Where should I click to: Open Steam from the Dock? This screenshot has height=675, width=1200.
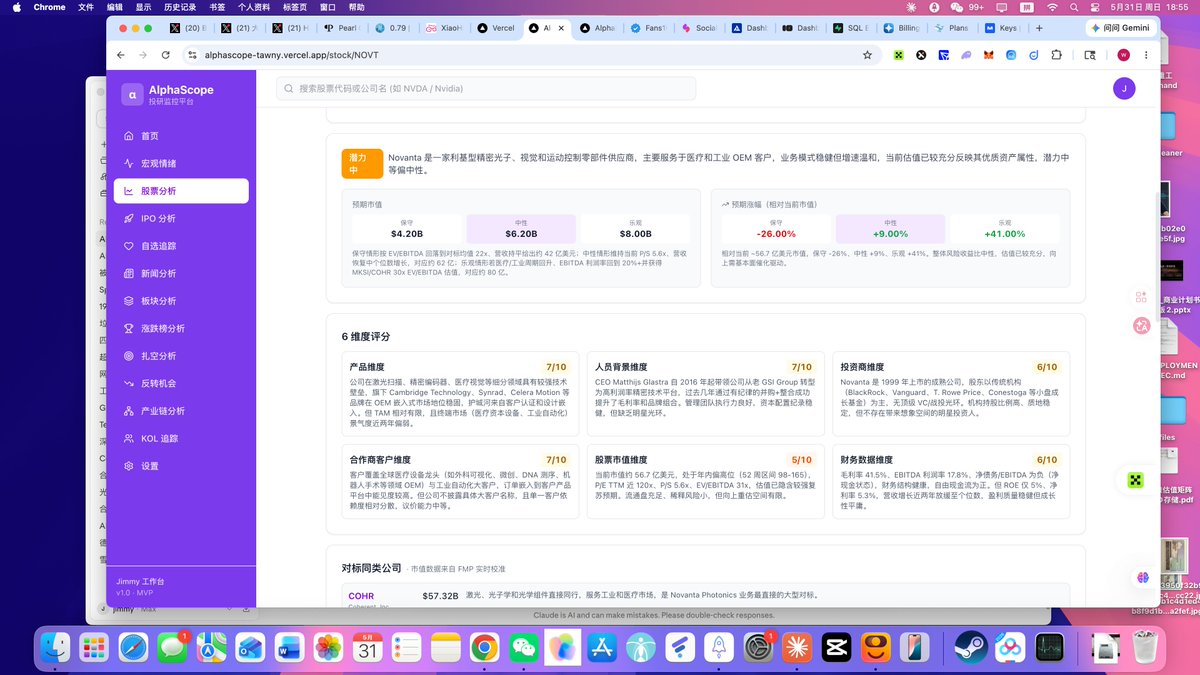[969, 648]
